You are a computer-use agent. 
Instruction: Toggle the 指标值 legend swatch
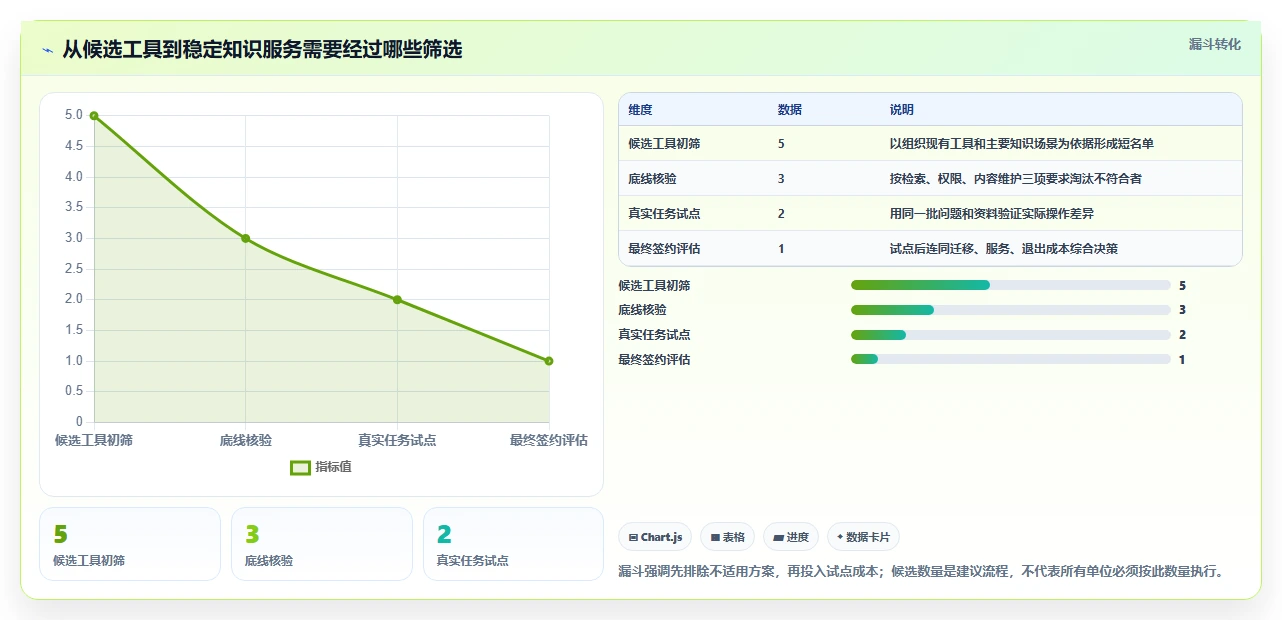pyautogui.click(x=300, y=467)
